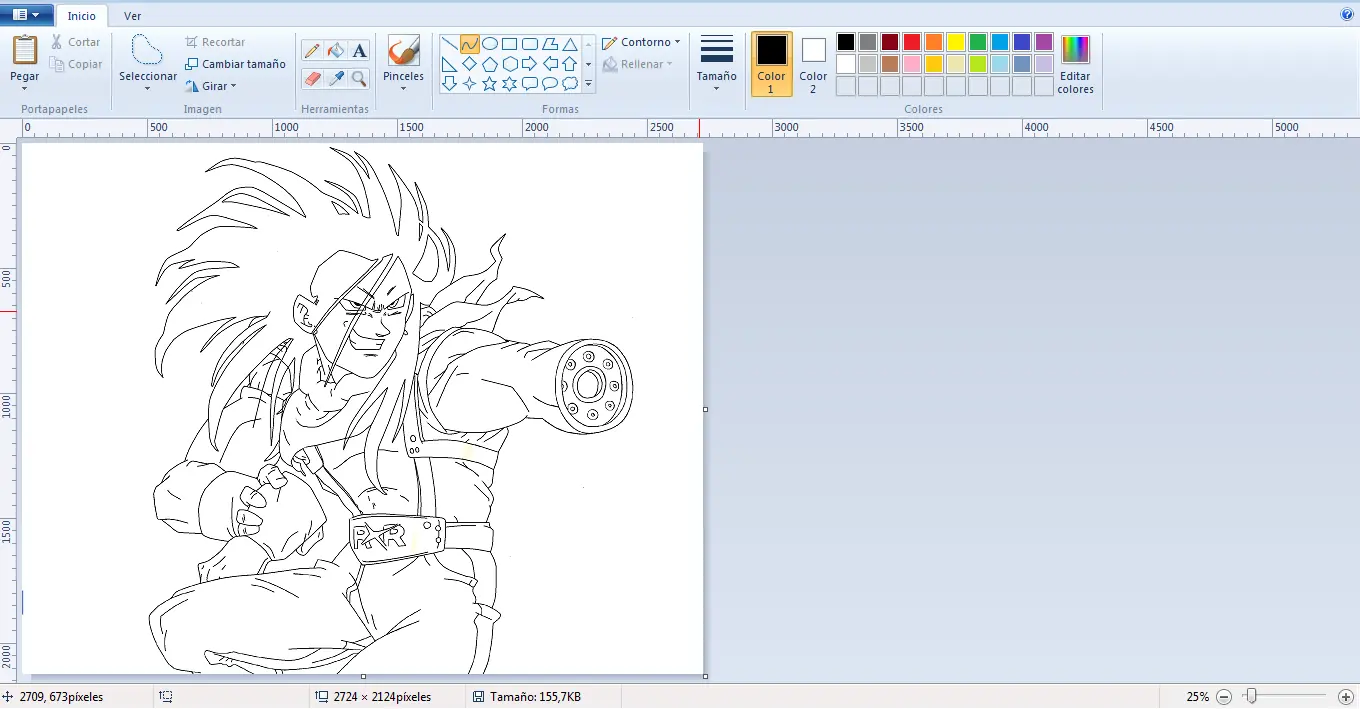The width and height of the screenshot is (1360, 709).
Task: Pick the Eraser tool
Action: pyautogui.click(x=312, y=78)
